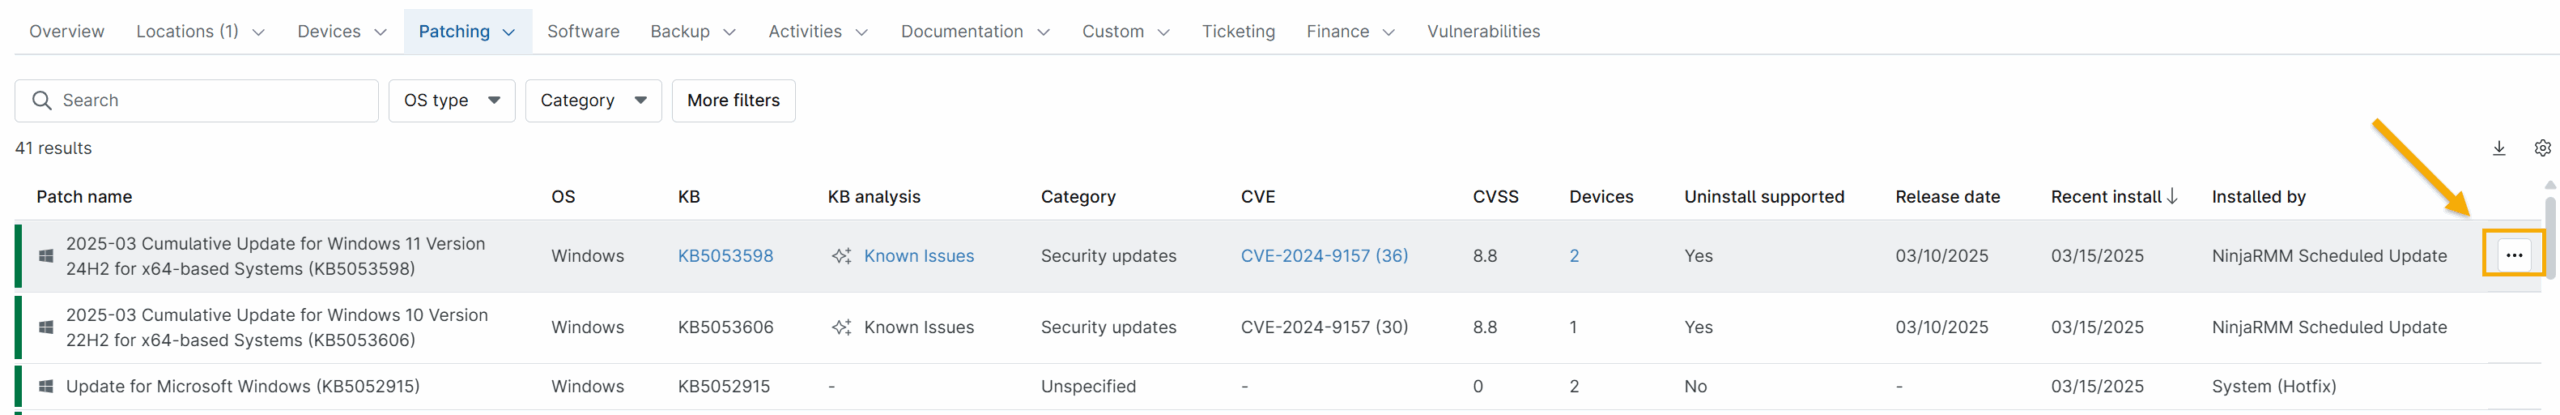Viewport: 2560px width, 415px height.
Task: Click the patch Search input field
Action: coord(215,100)
